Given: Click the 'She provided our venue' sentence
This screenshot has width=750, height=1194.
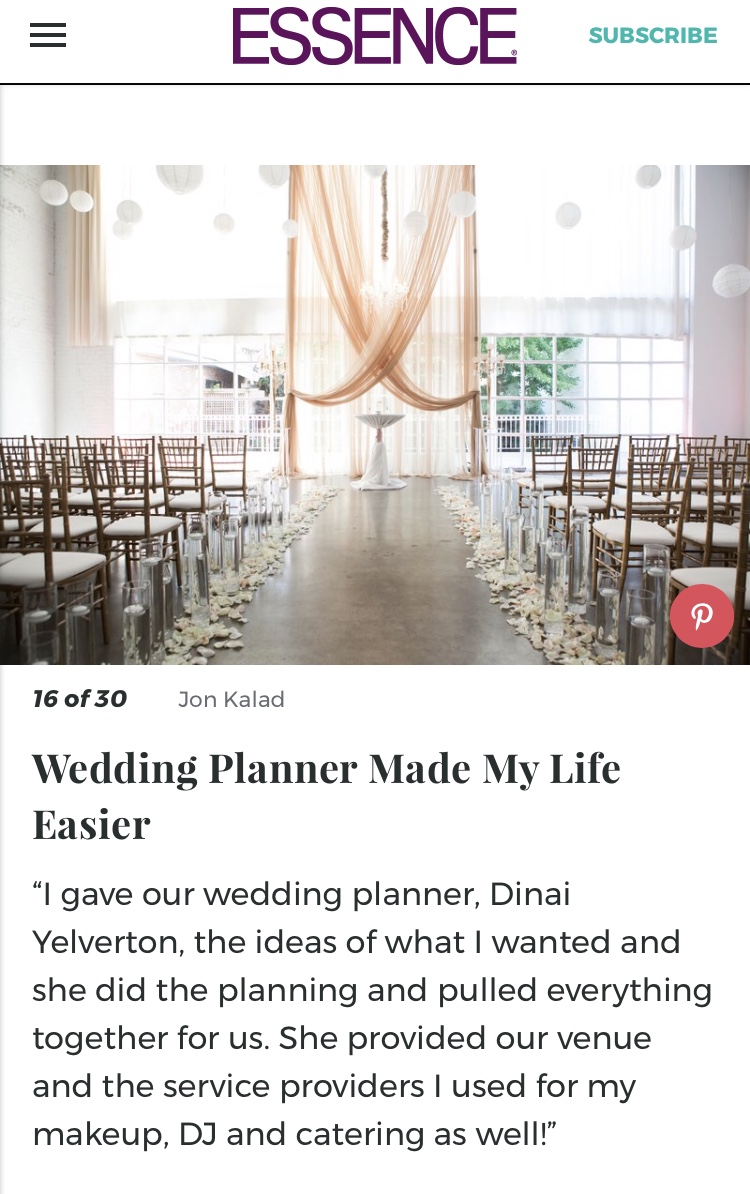Looking at the screenshot, I should tap(465, 1038).
